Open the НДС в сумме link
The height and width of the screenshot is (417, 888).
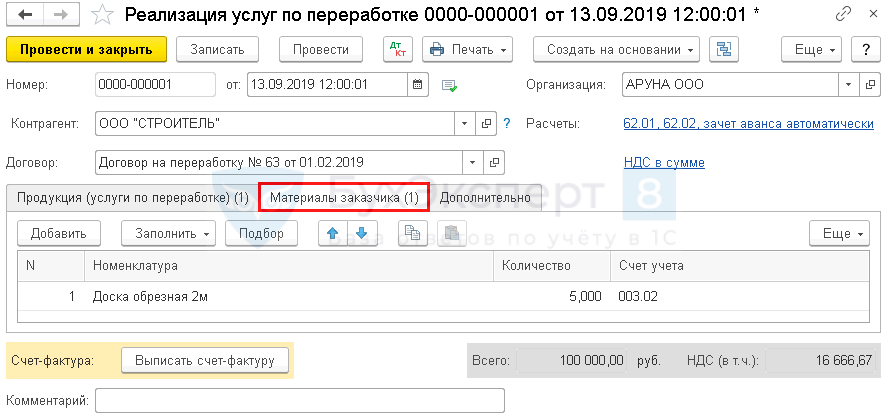[x=663, y=162]
